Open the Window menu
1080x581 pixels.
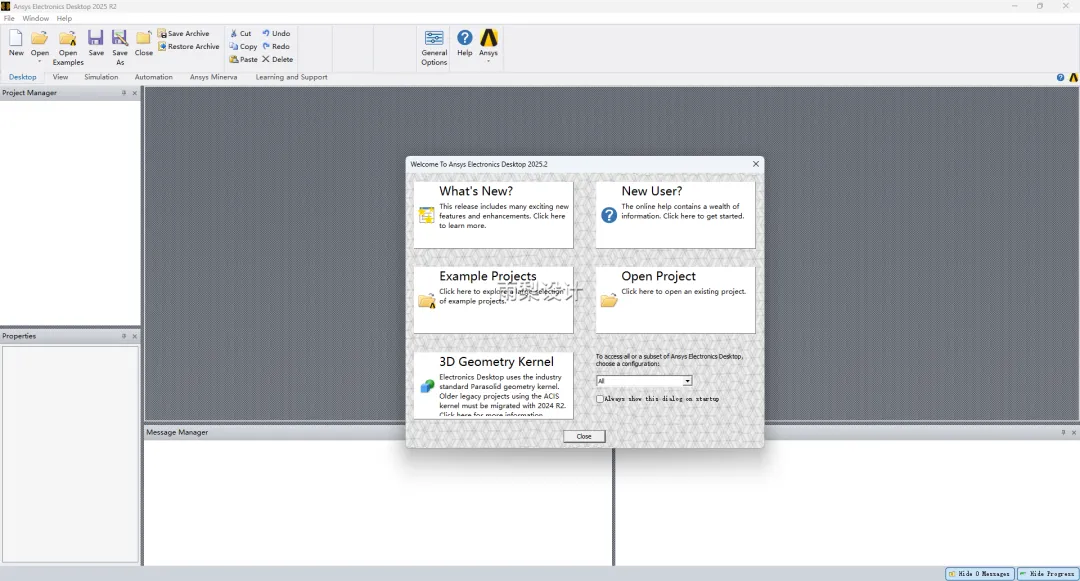click(35, 19)
